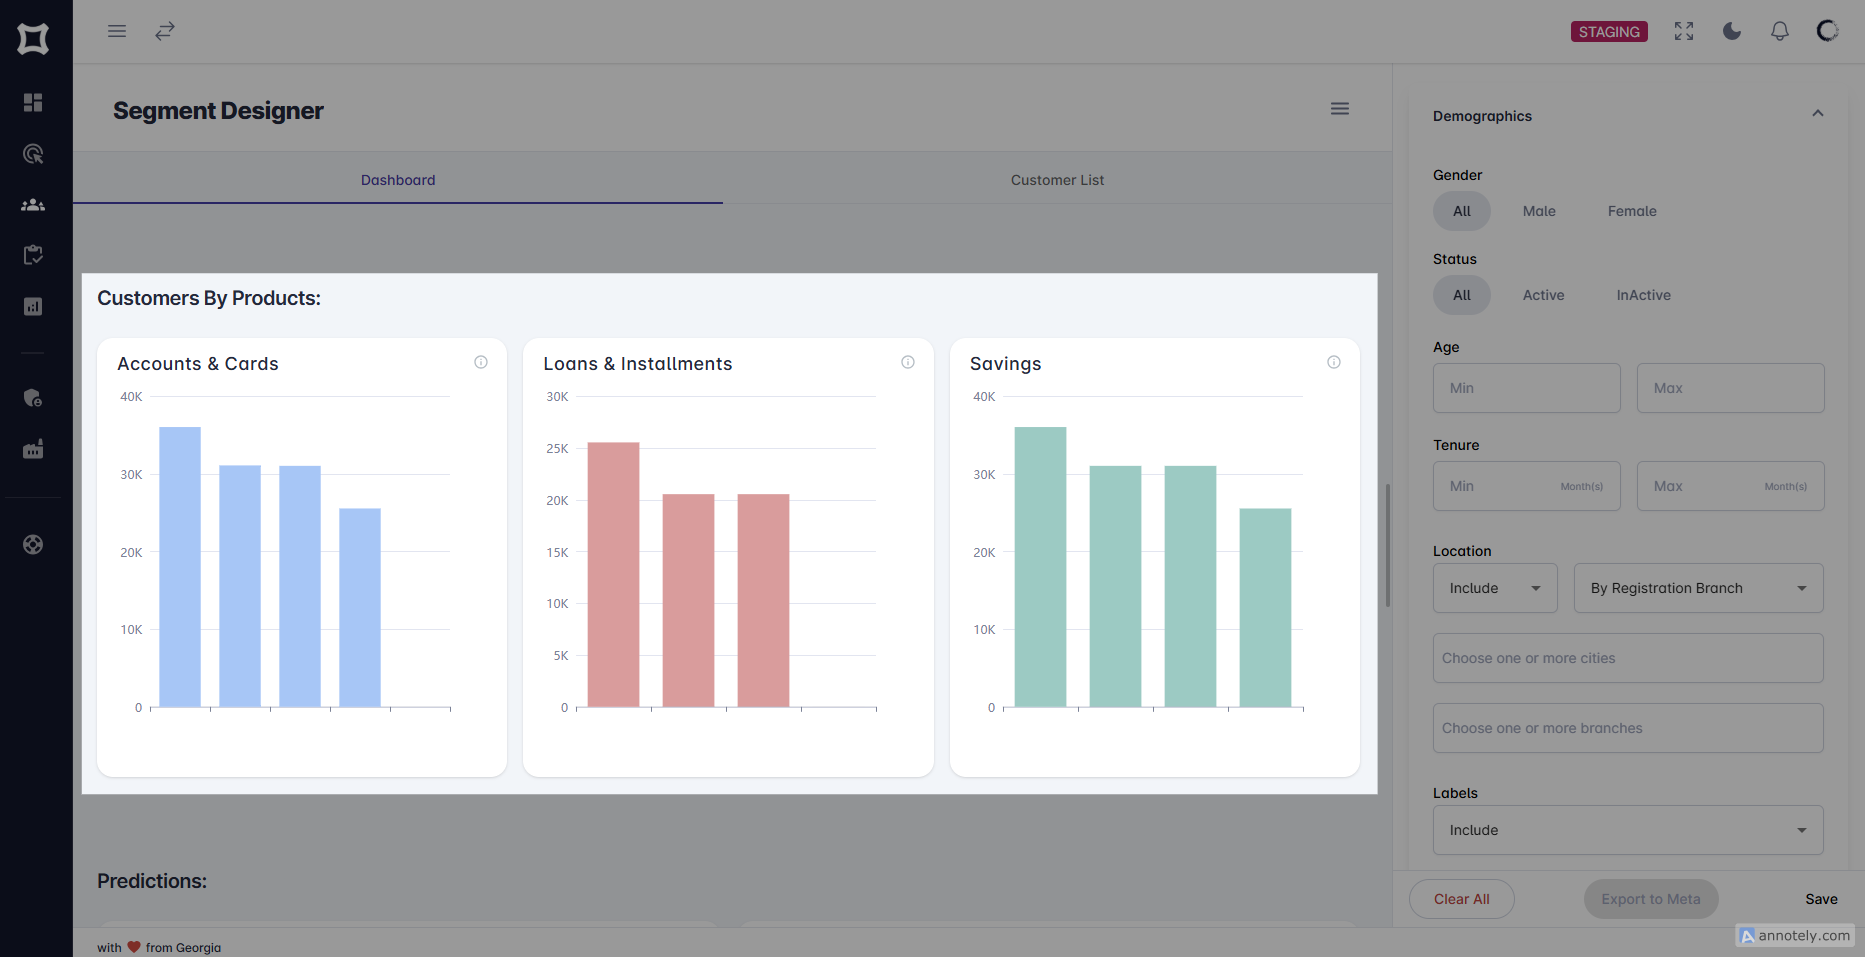Click the Clear All button

1461,899
